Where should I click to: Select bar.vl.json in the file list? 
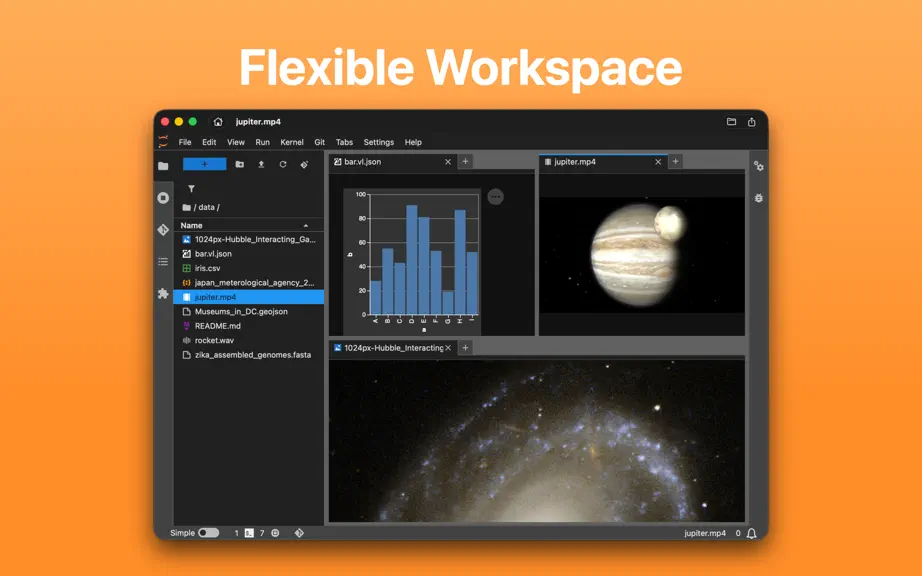[248, 254]
